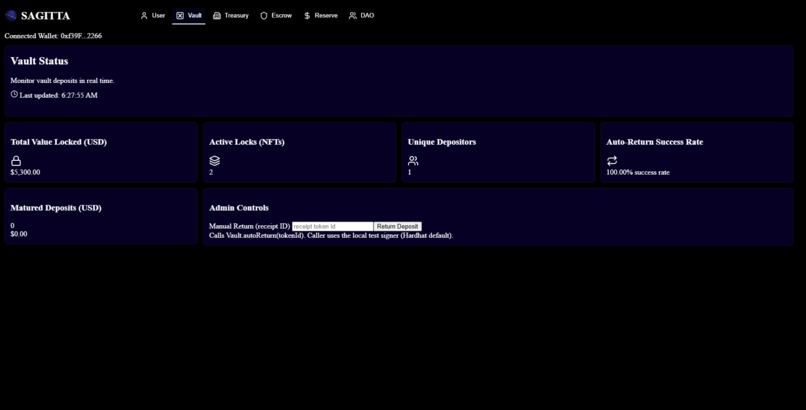The width and height of the screenshot is (806, 410).
Task: Switch to the Vault tab
Action: pos(189,15)
